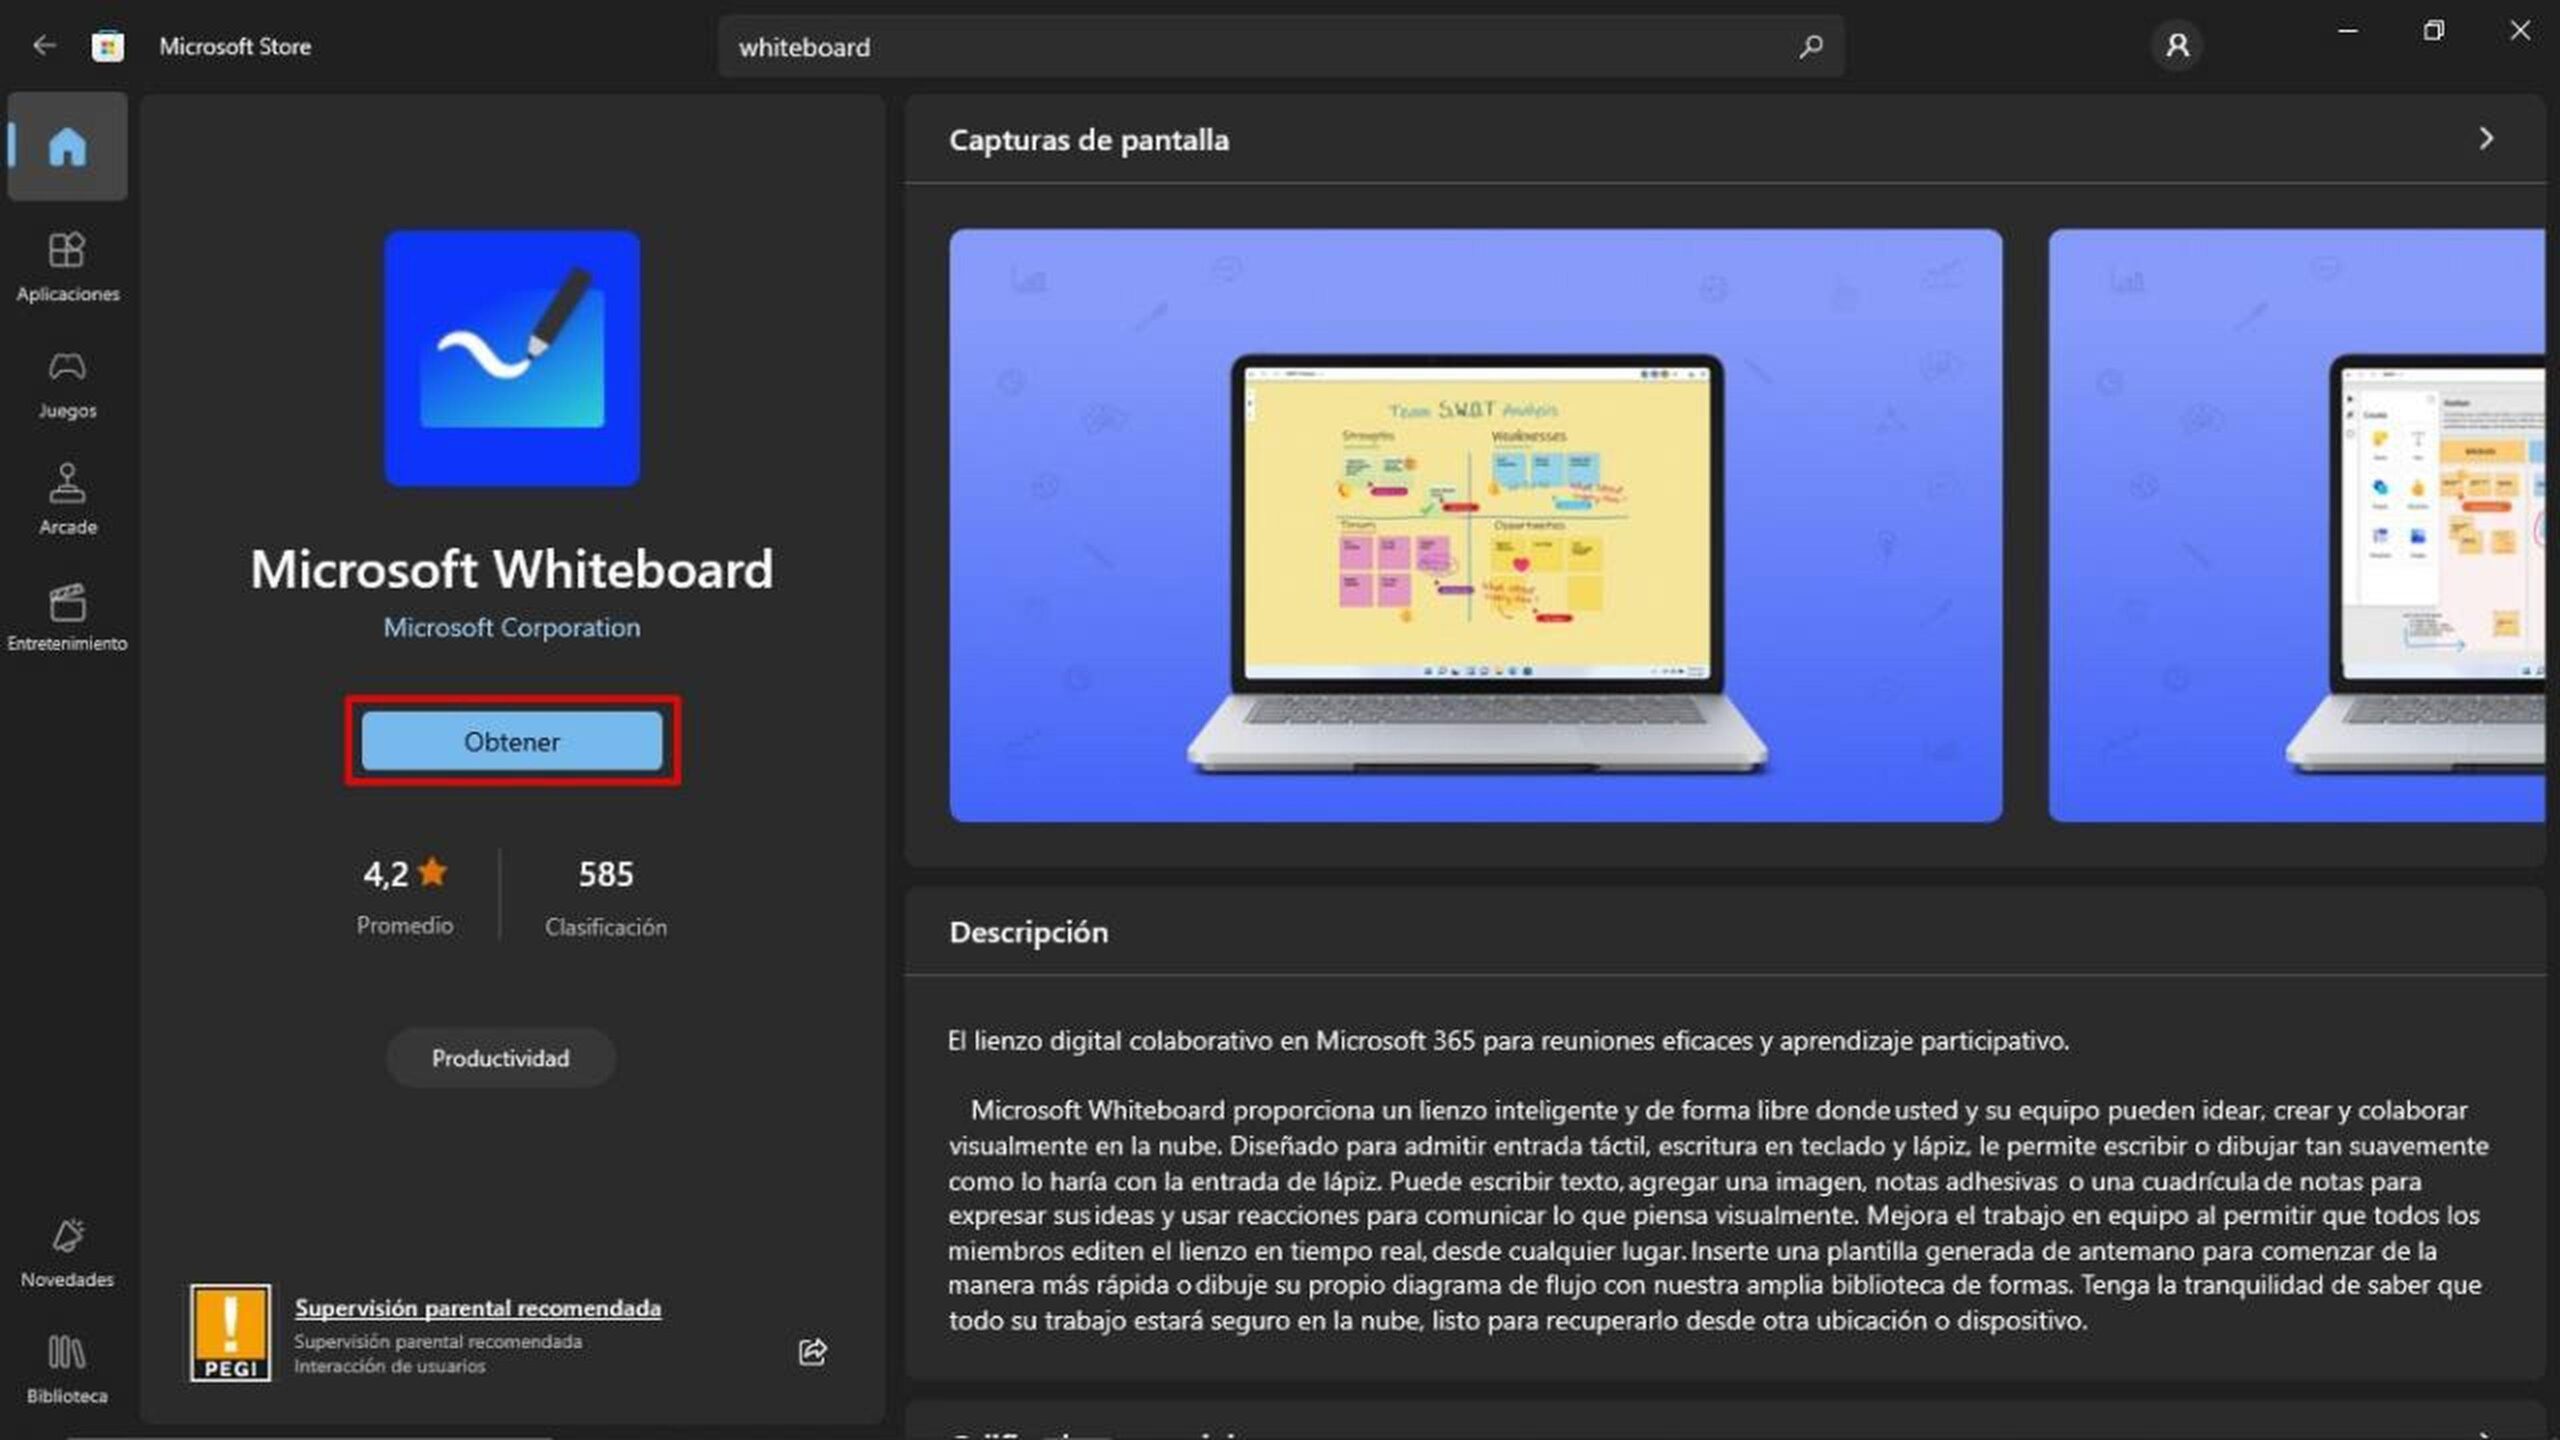Click the orange rating star

point(433,872)
